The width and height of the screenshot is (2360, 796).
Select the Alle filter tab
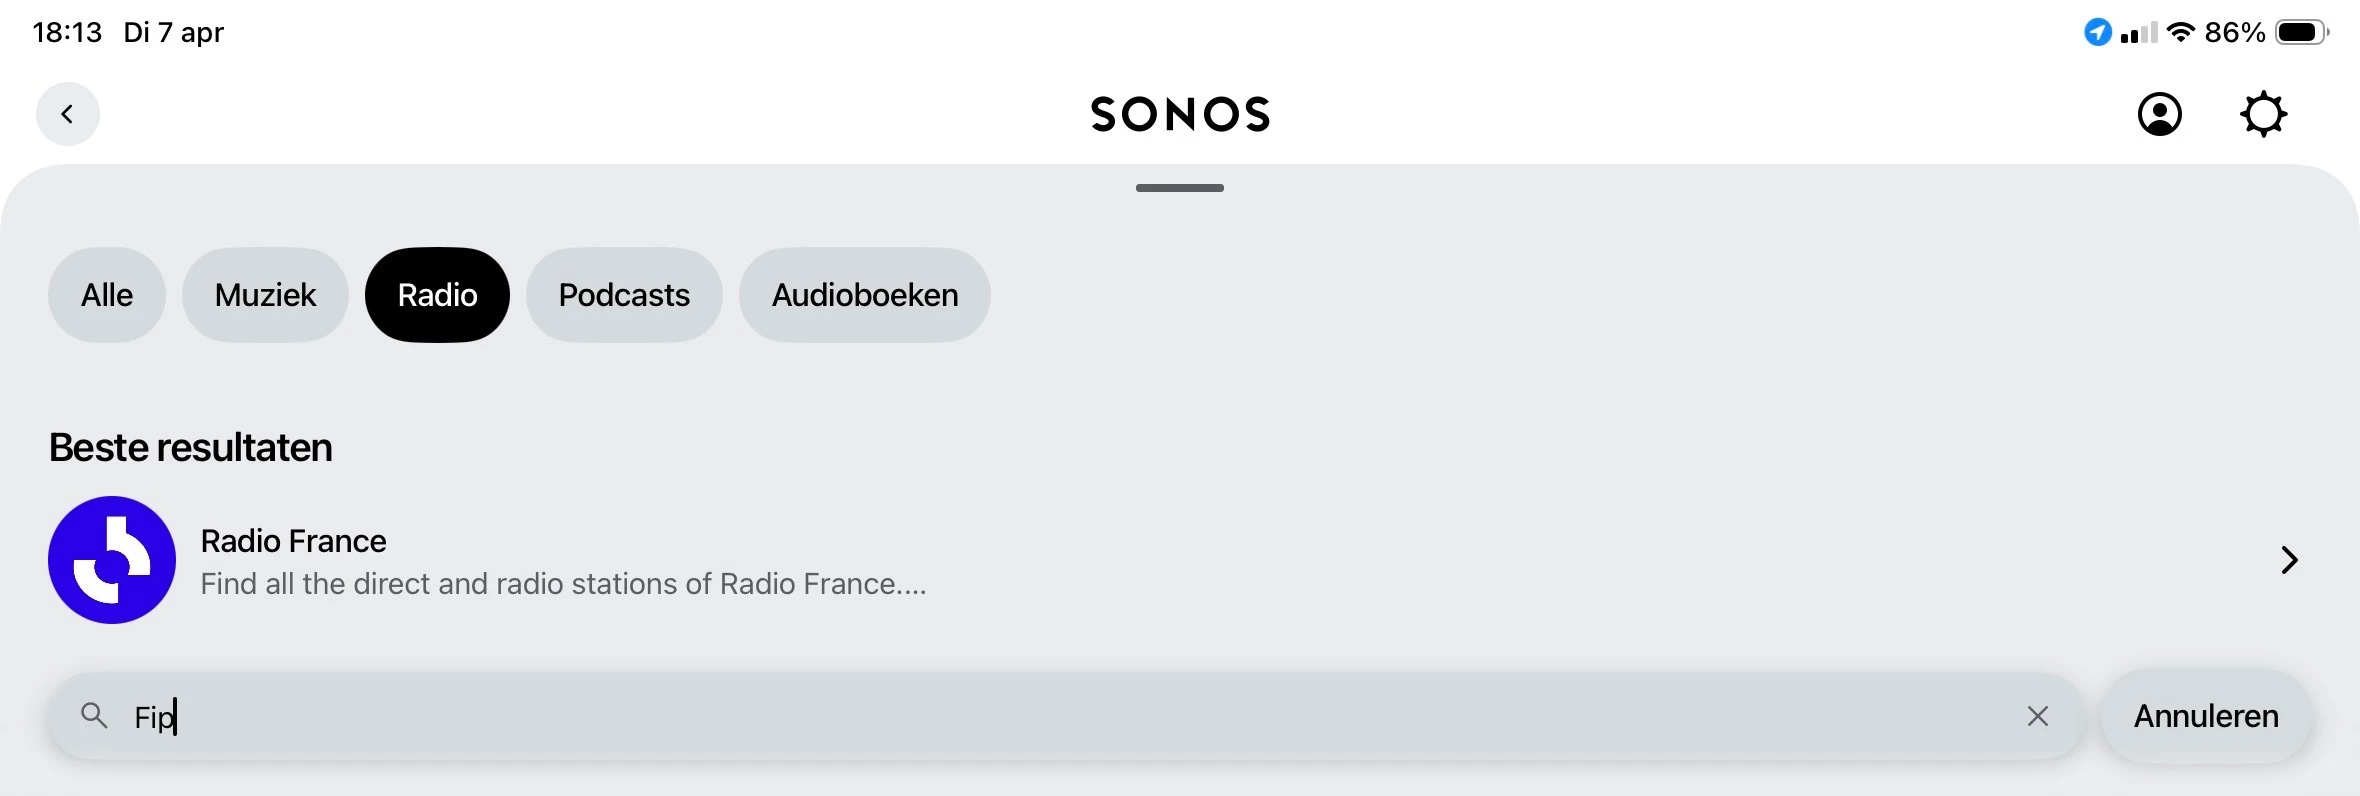point(107,295)
